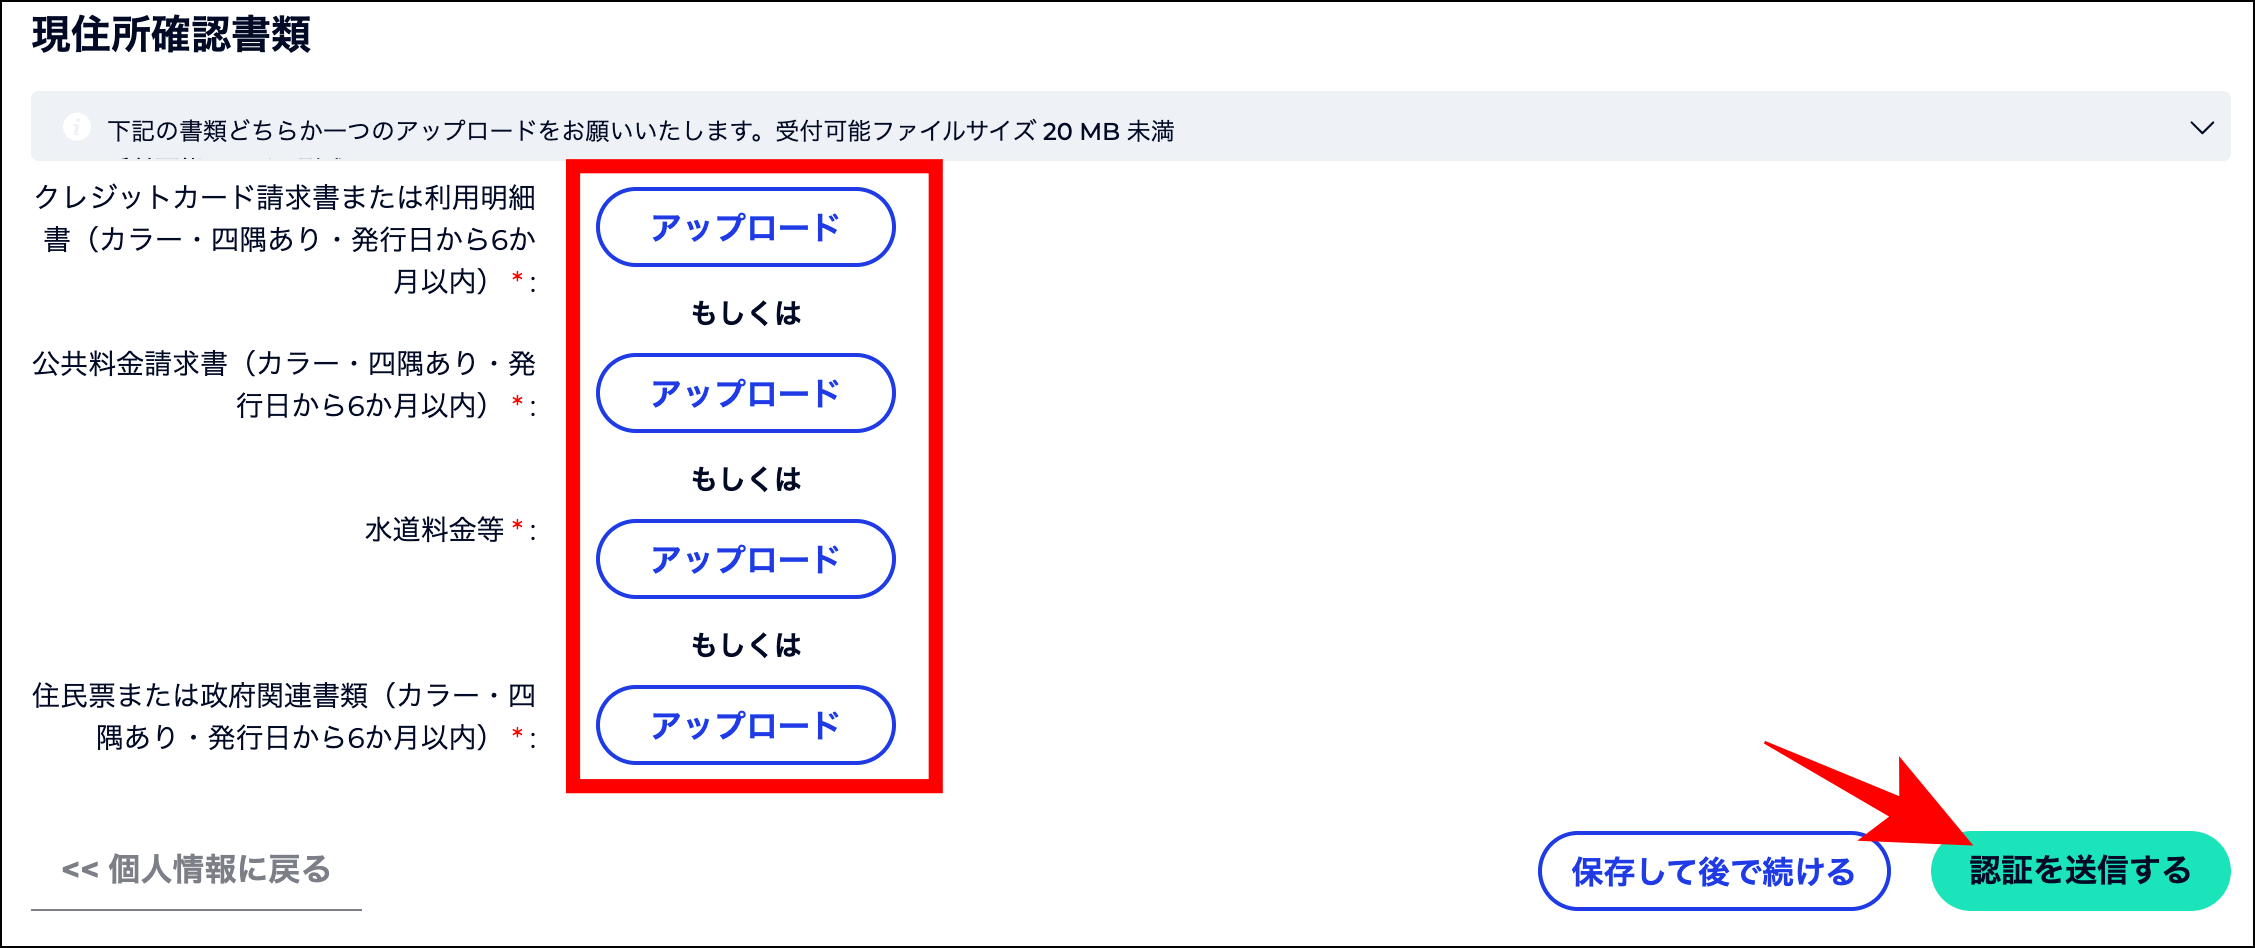Click the first もしくは separator text
Image resolution: width=2255 pixels, height=948 pixels.
coord(746,312)
